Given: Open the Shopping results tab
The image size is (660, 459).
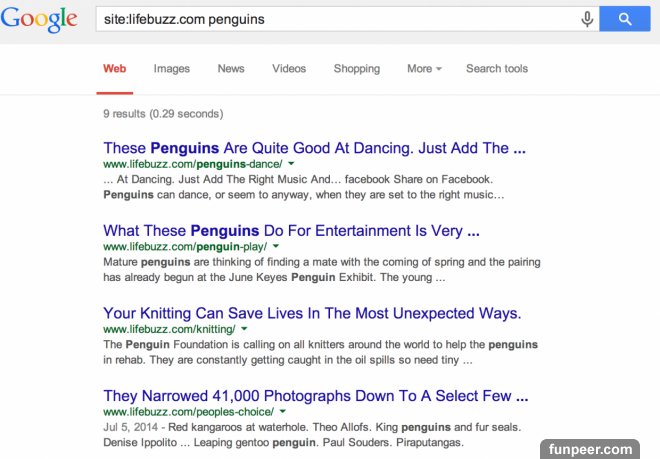Looking at the screenshot, I should coord(356,69).
